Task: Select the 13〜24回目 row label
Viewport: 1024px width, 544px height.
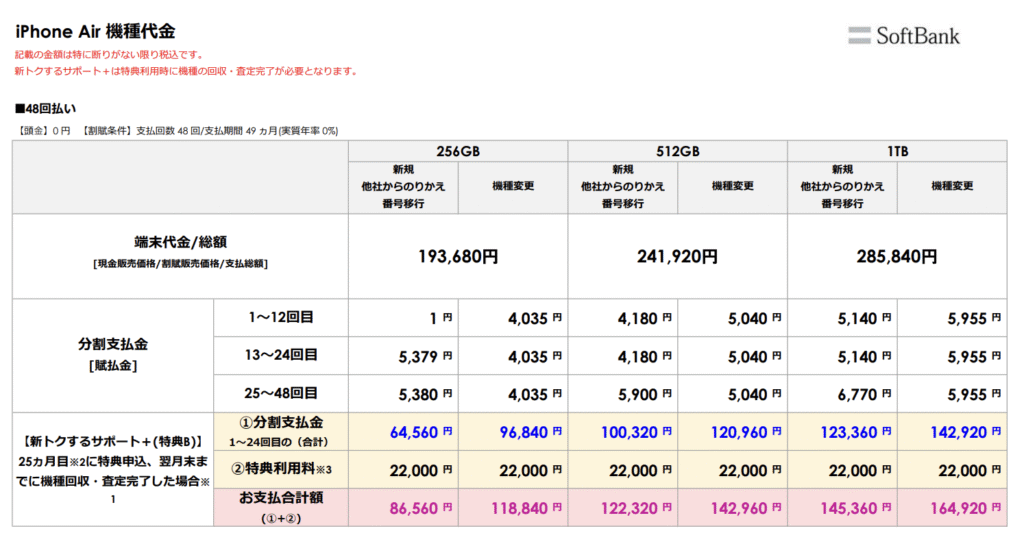Action: coord(281,355)
